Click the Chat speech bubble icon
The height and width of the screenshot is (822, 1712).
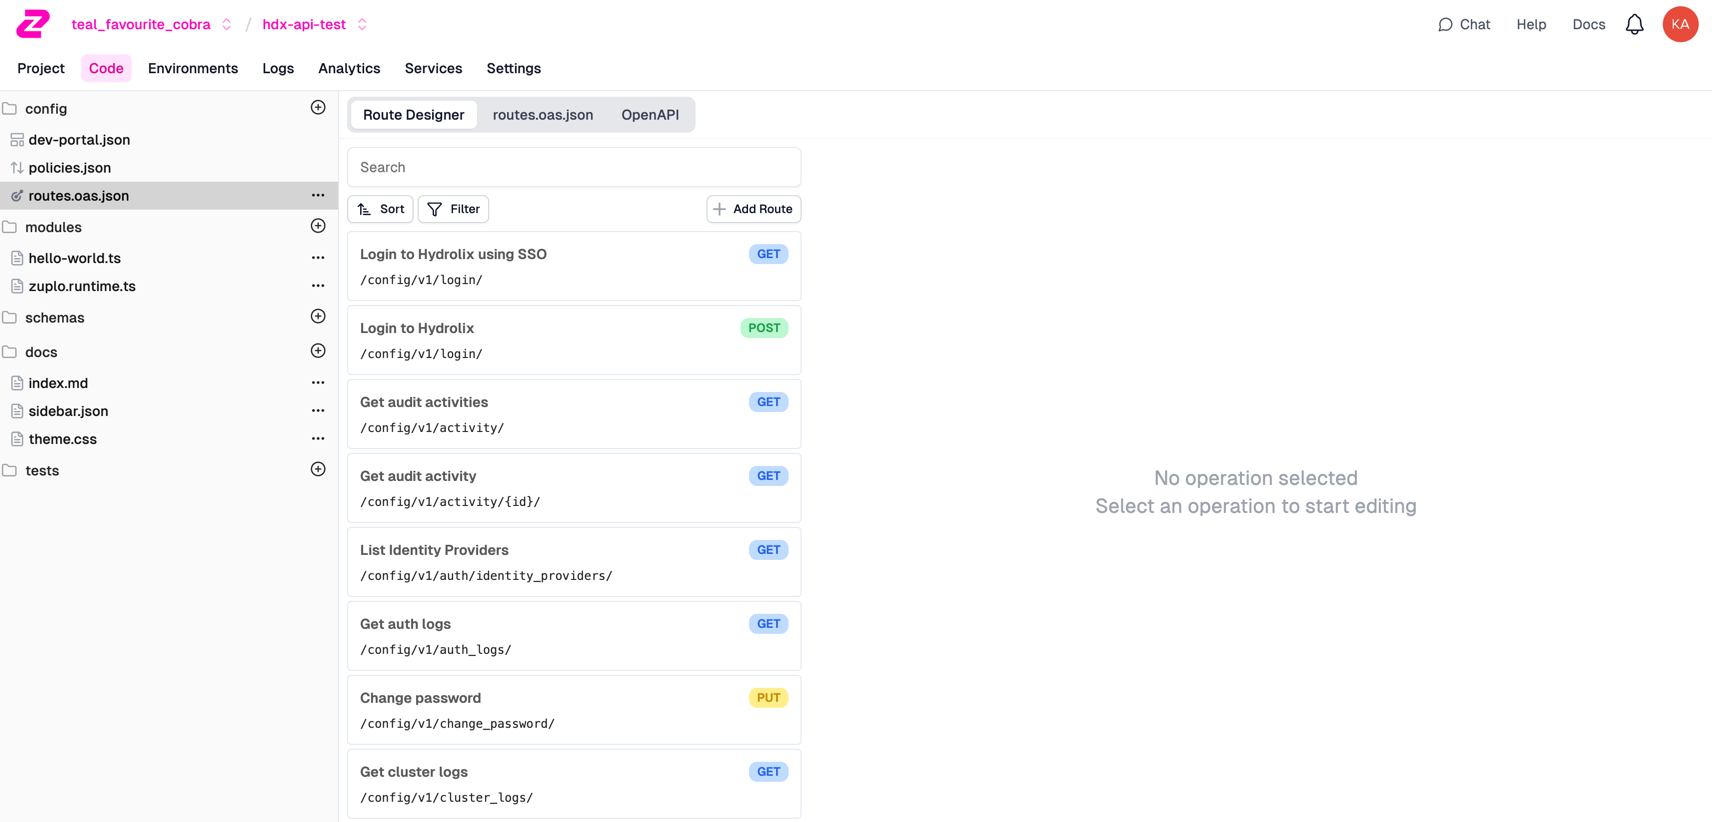[1445, 25]
